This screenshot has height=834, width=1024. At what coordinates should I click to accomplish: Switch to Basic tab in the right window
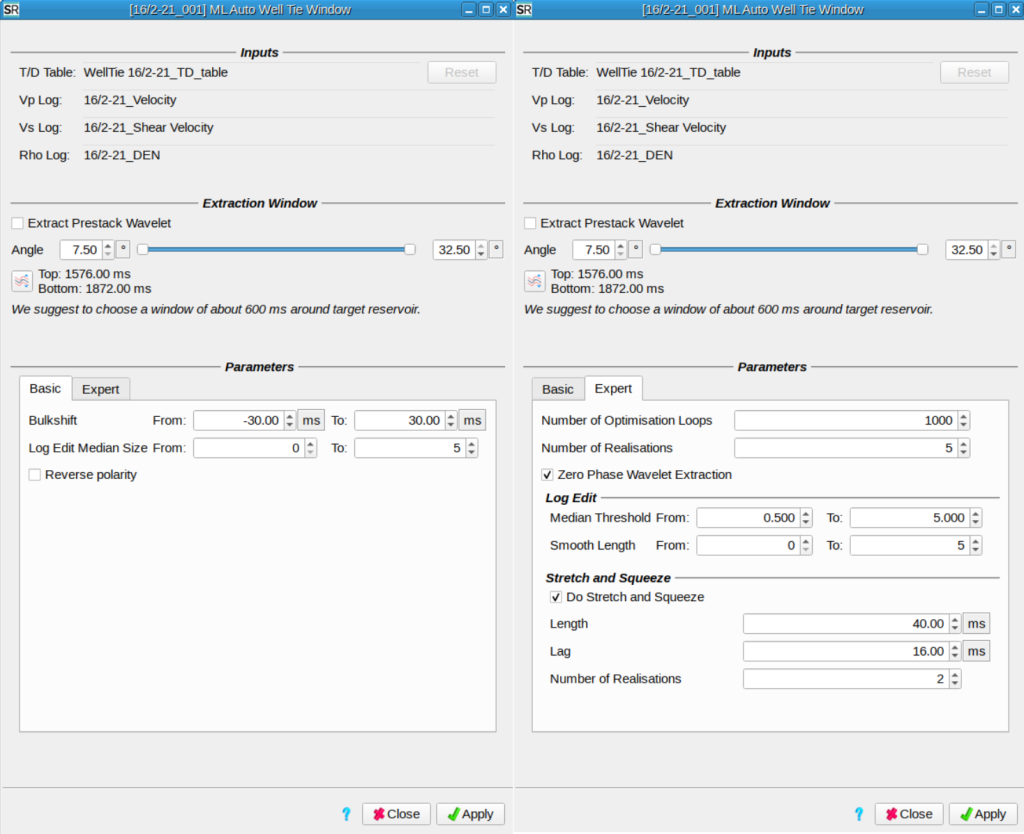pyautogui.click(x=557, y=389)
